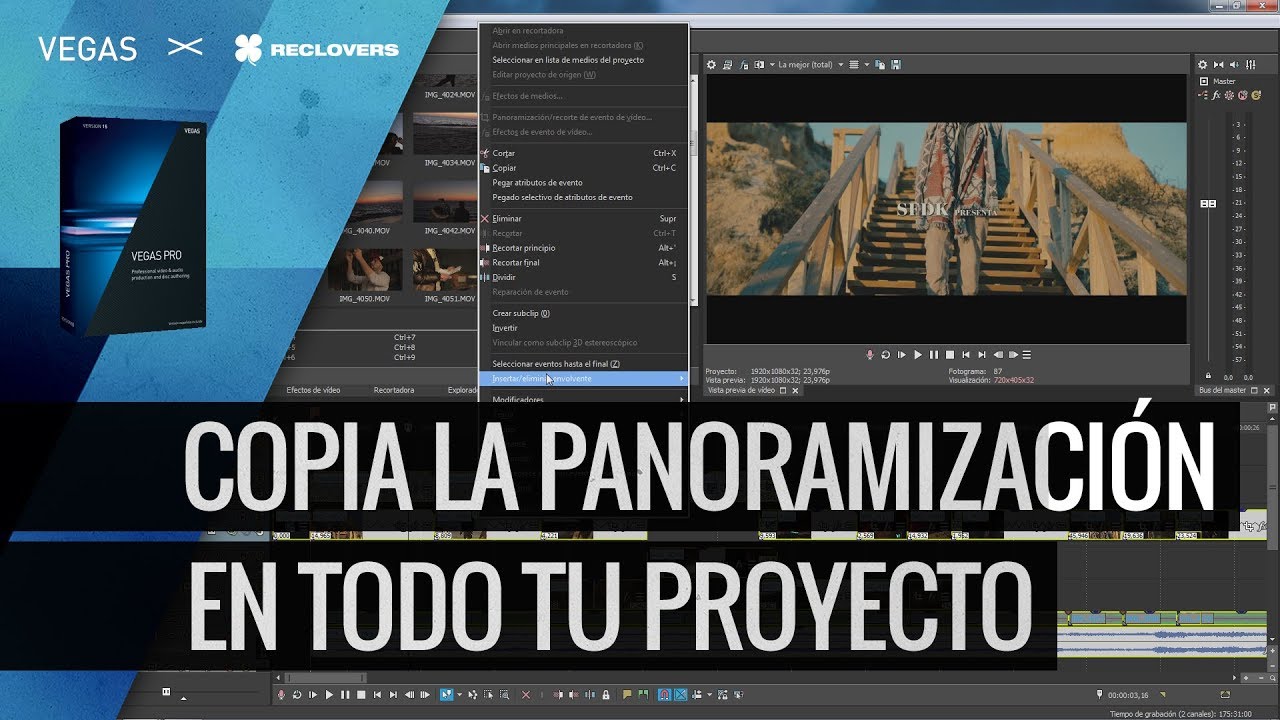The image size is (1280, 720).
Task: Expand auto ripple dropdown arrow
Action: [x=709, y=695]
